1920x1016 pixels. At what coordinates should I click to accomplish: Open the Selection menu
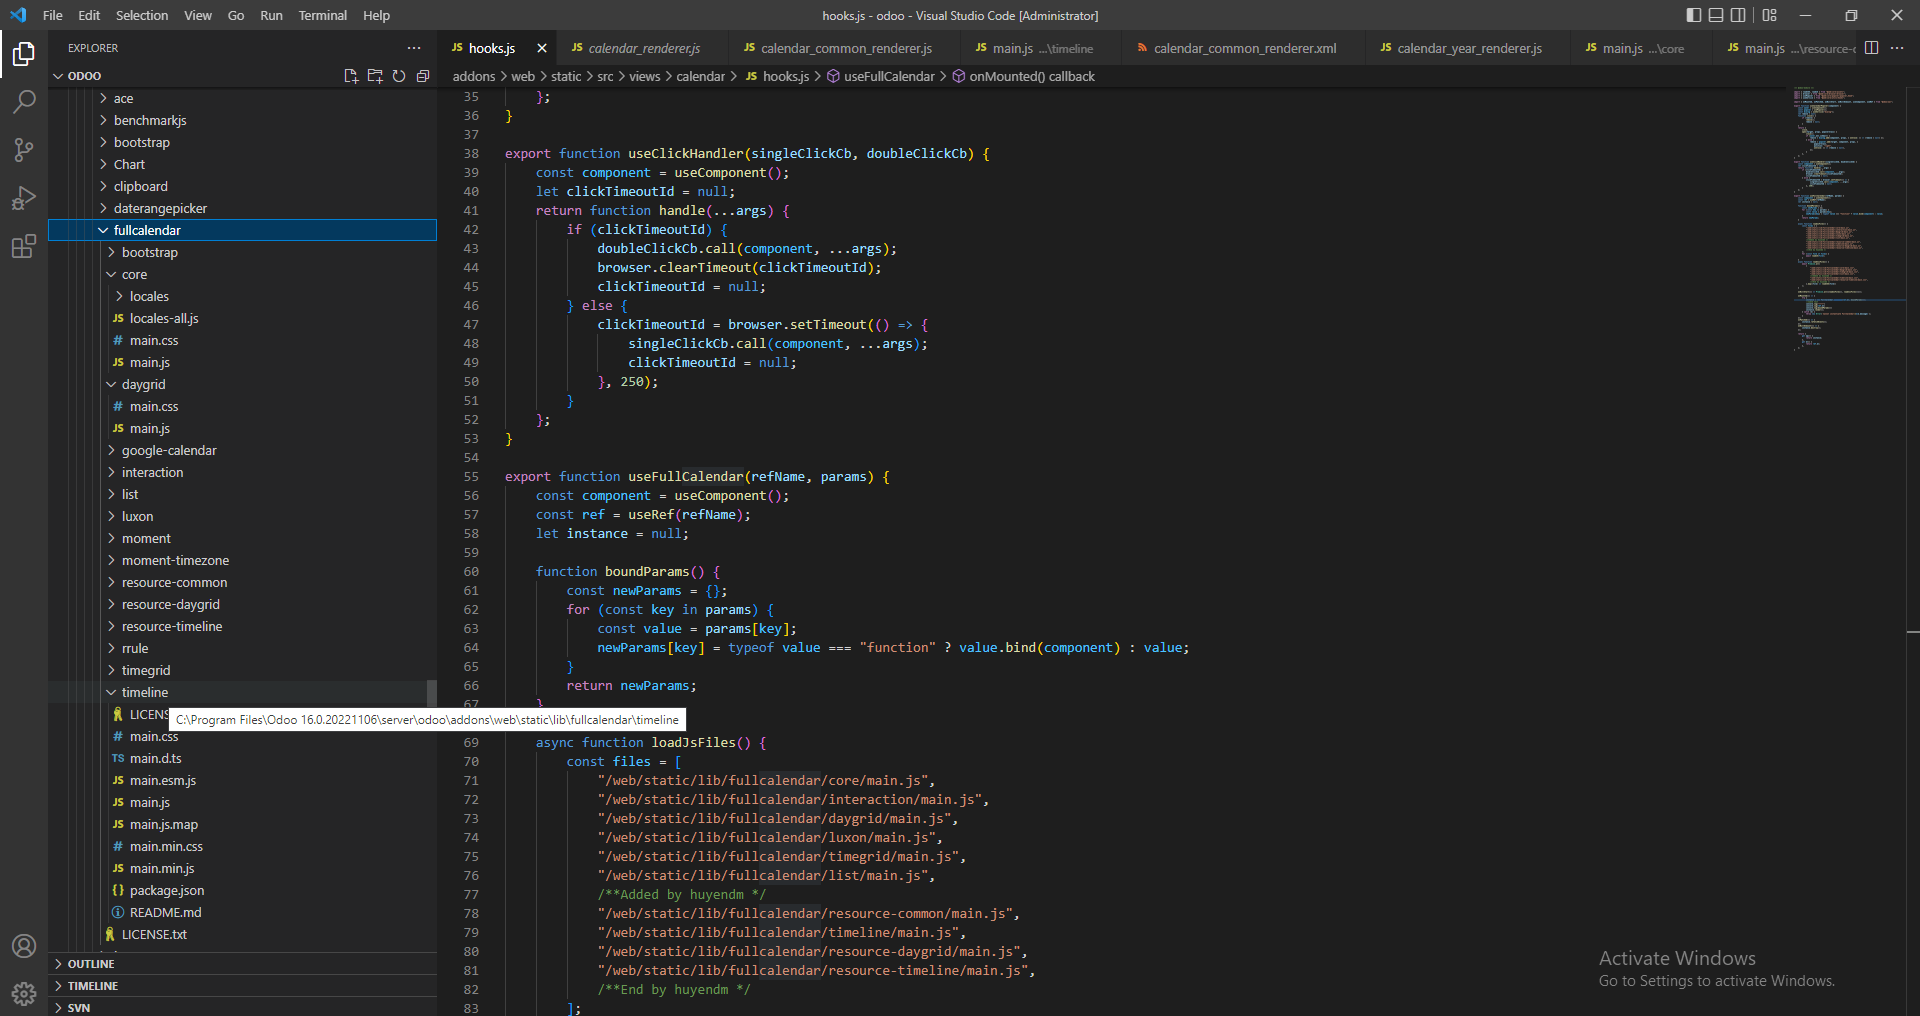point(141,15)
